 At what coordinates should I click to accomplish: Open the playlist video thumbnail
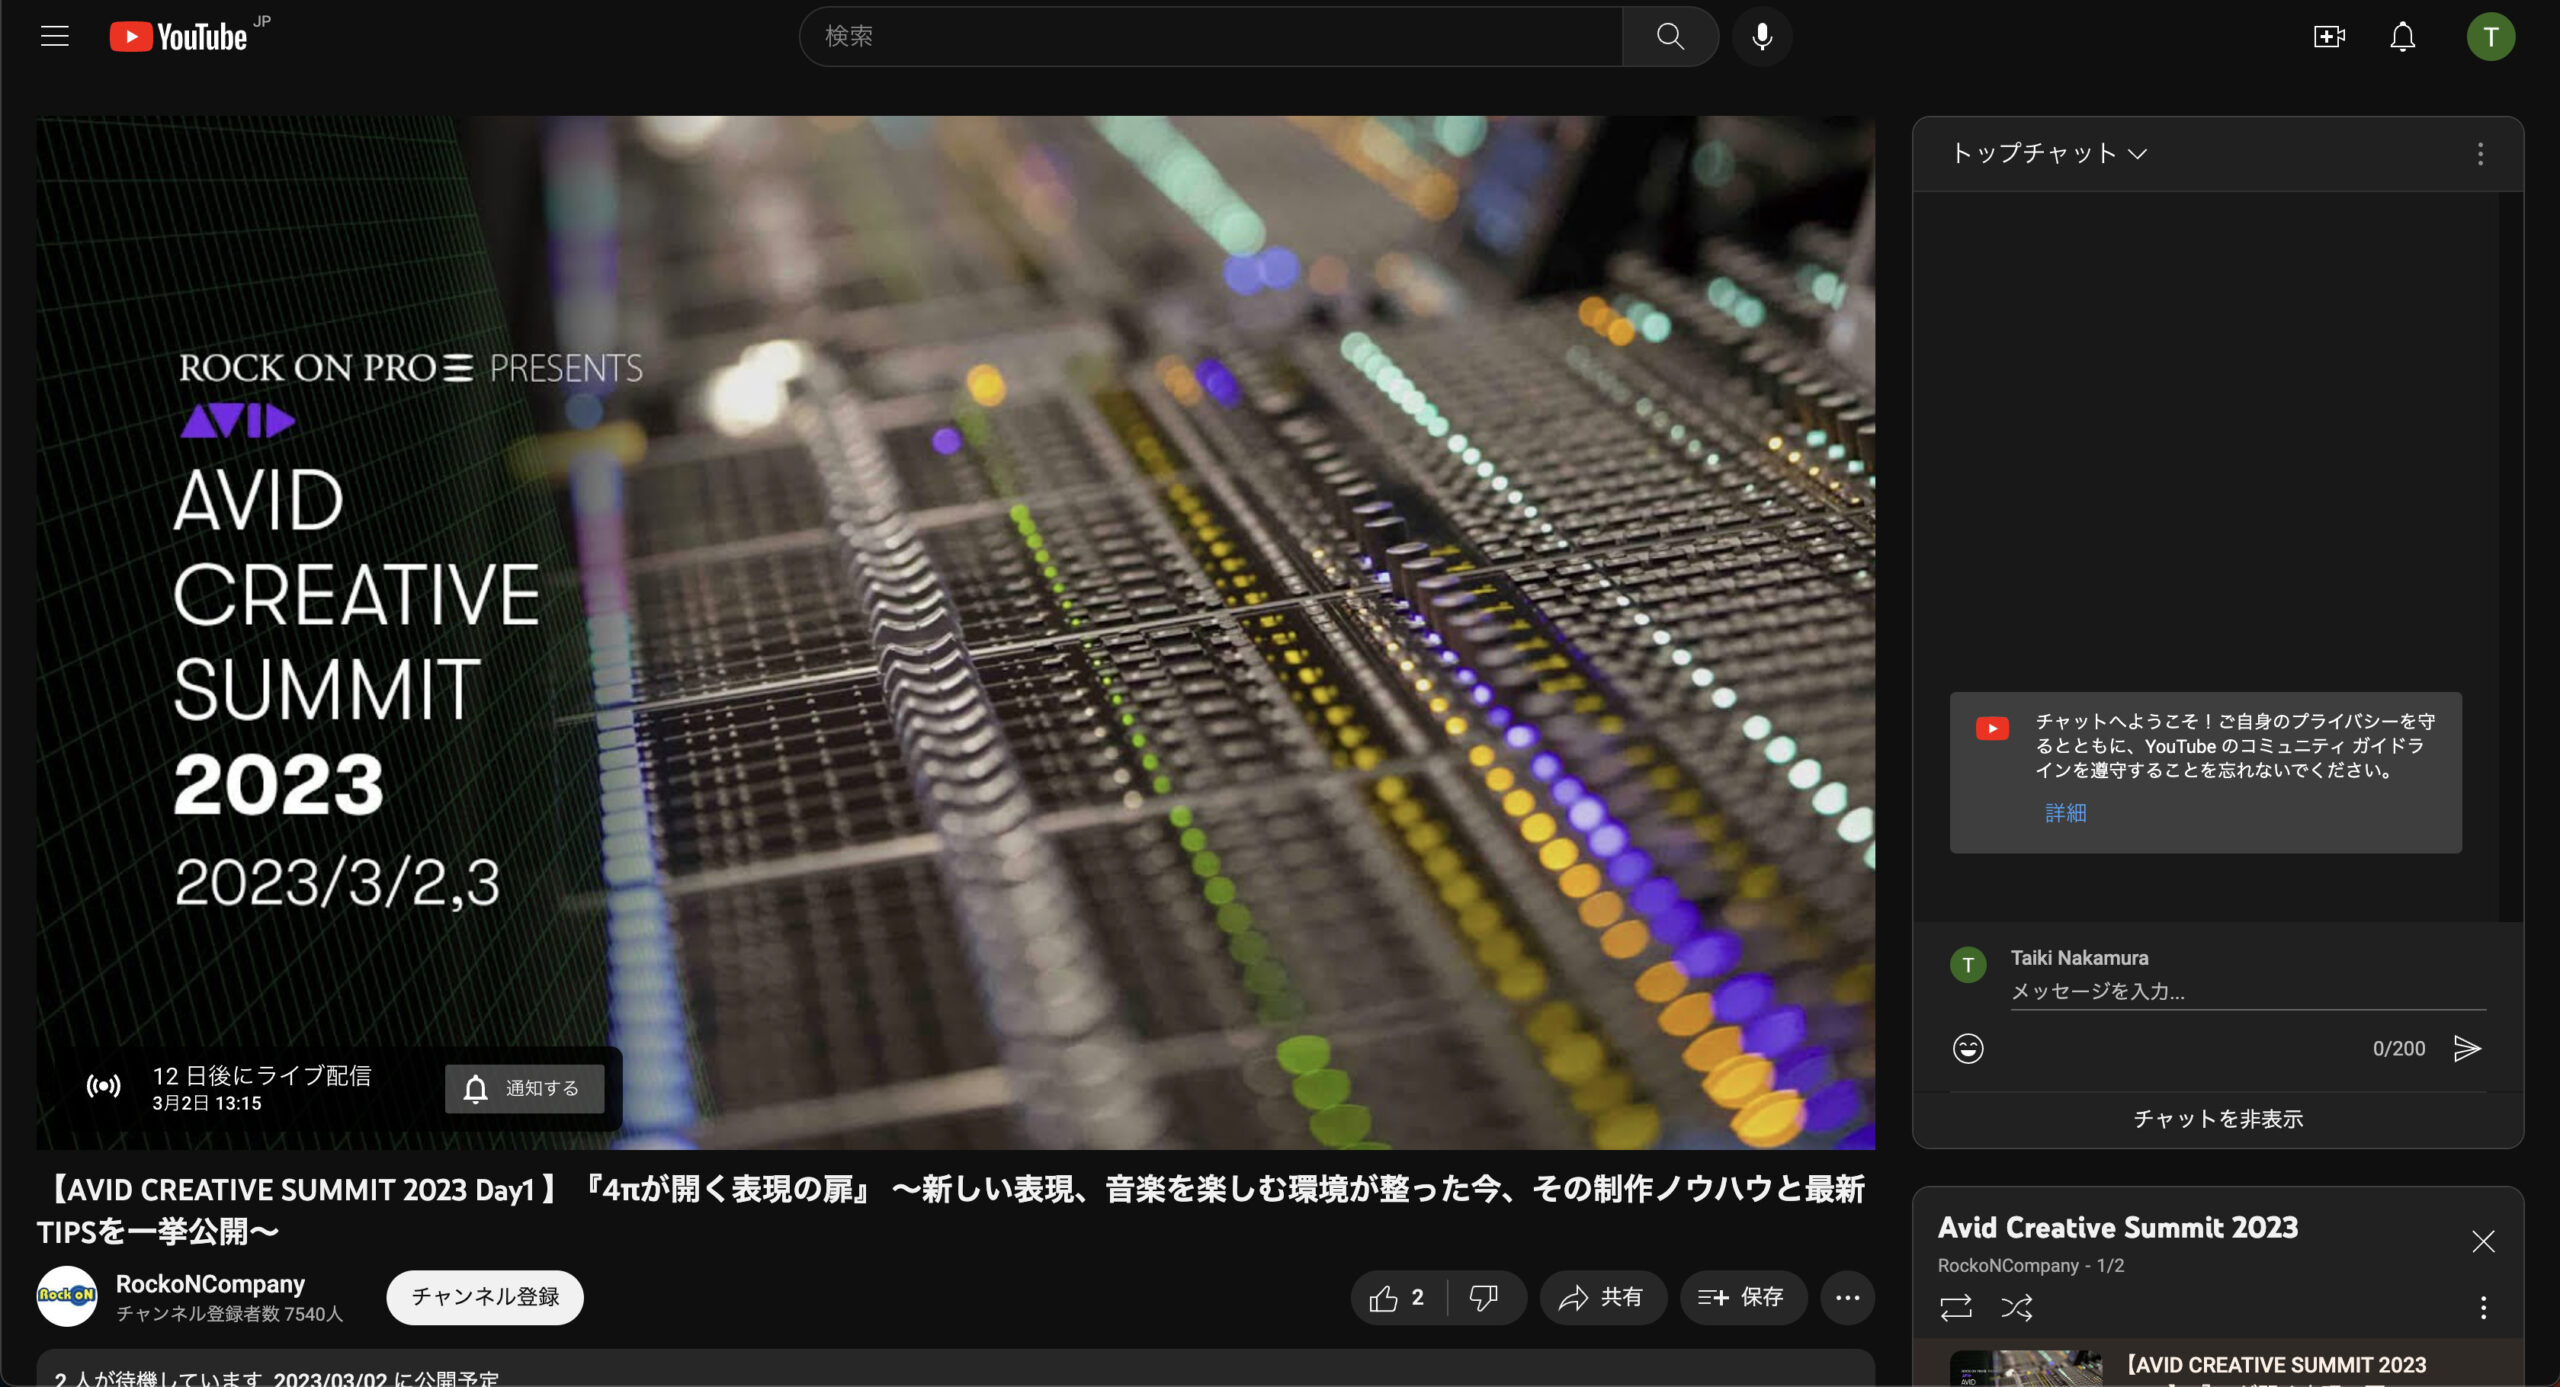coord(2025,1368)
